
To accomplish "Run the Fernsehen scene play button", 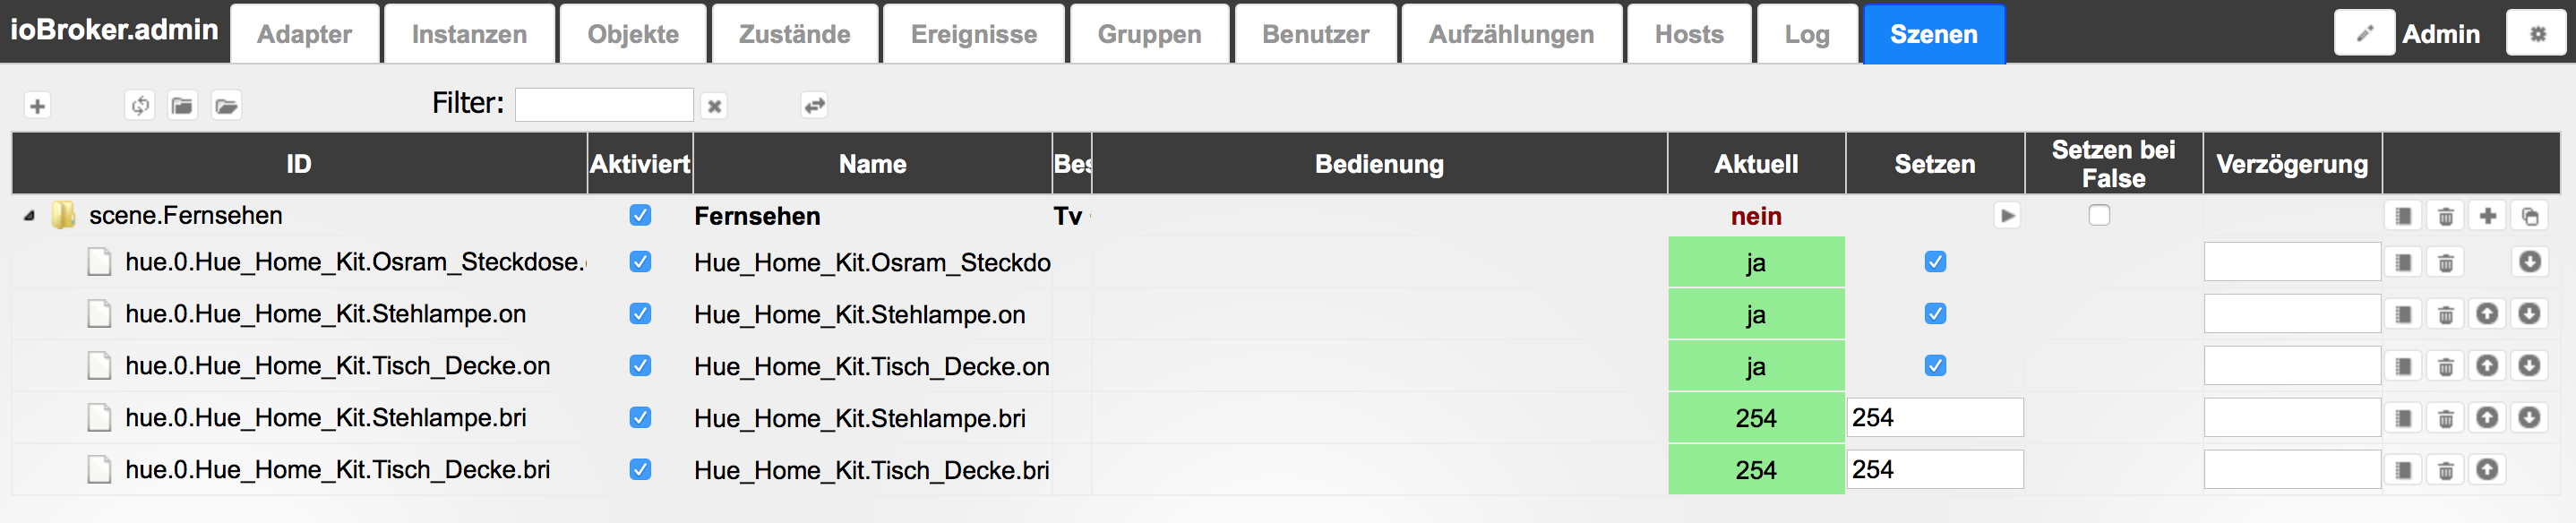I will pyautogui.click(x=2007, y=215).
